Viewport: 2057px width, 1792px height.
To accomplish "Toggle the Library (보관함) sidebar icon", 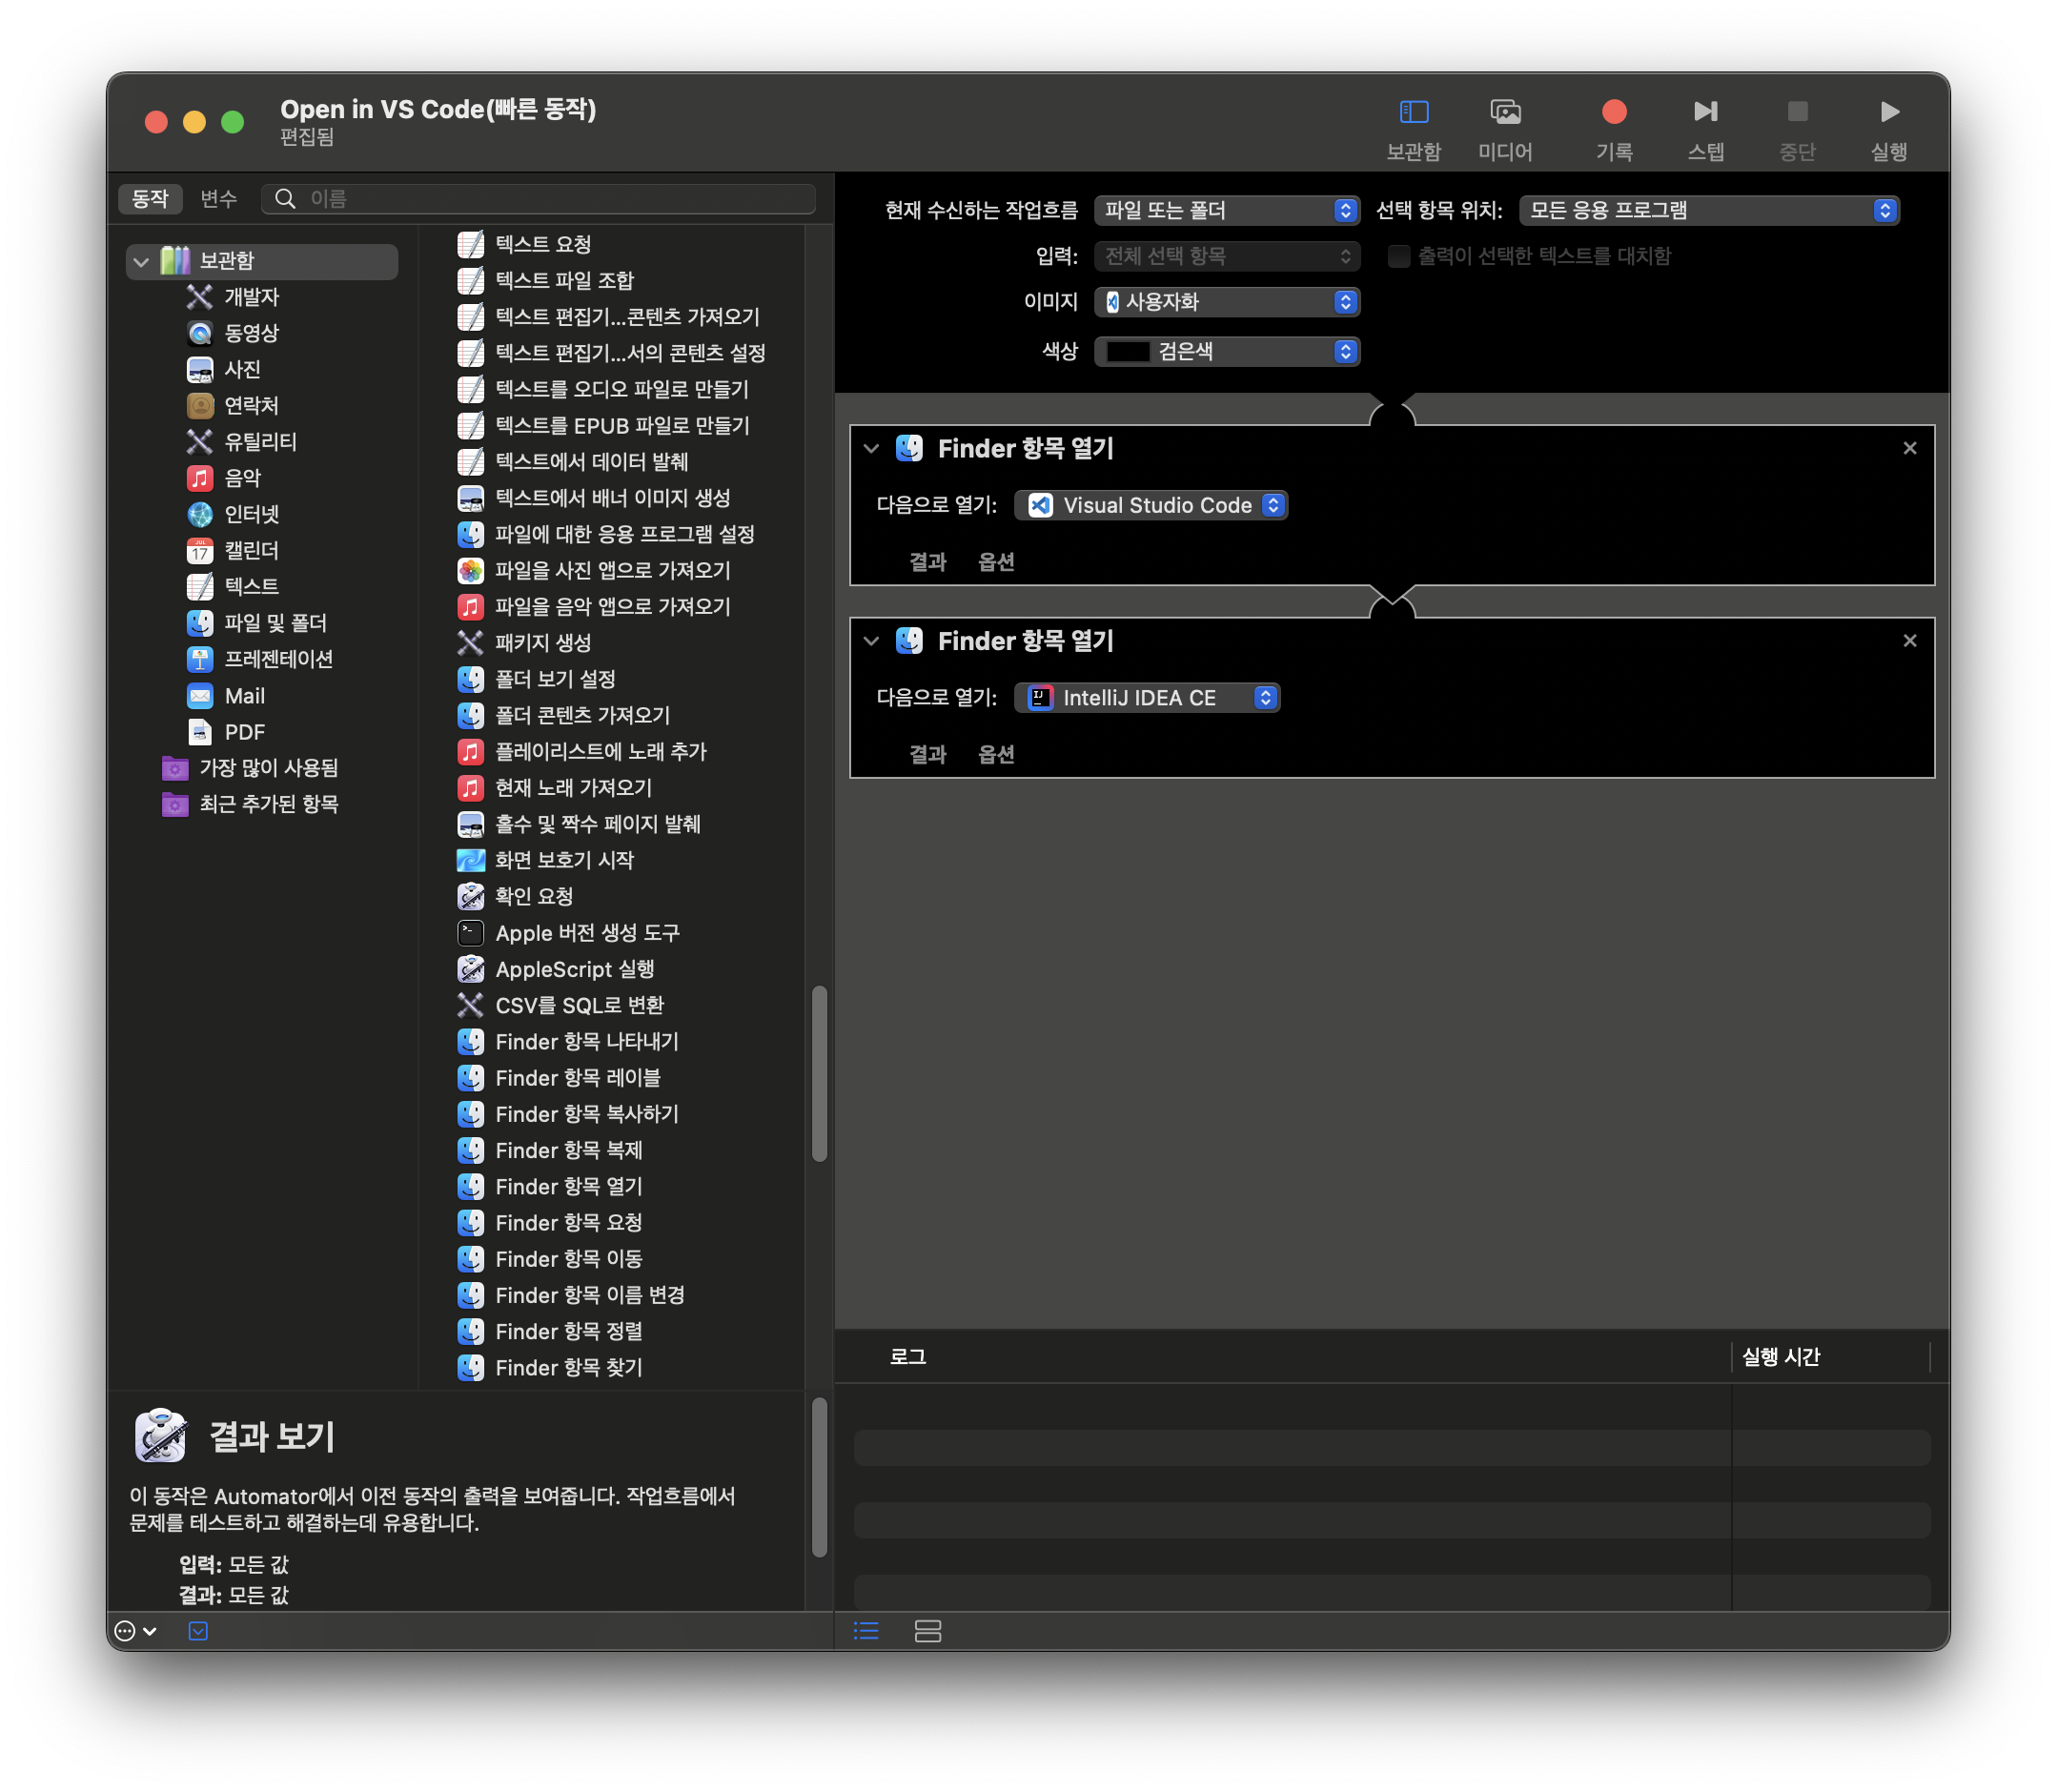I will pyautogui.click(x=1413, y=112).
